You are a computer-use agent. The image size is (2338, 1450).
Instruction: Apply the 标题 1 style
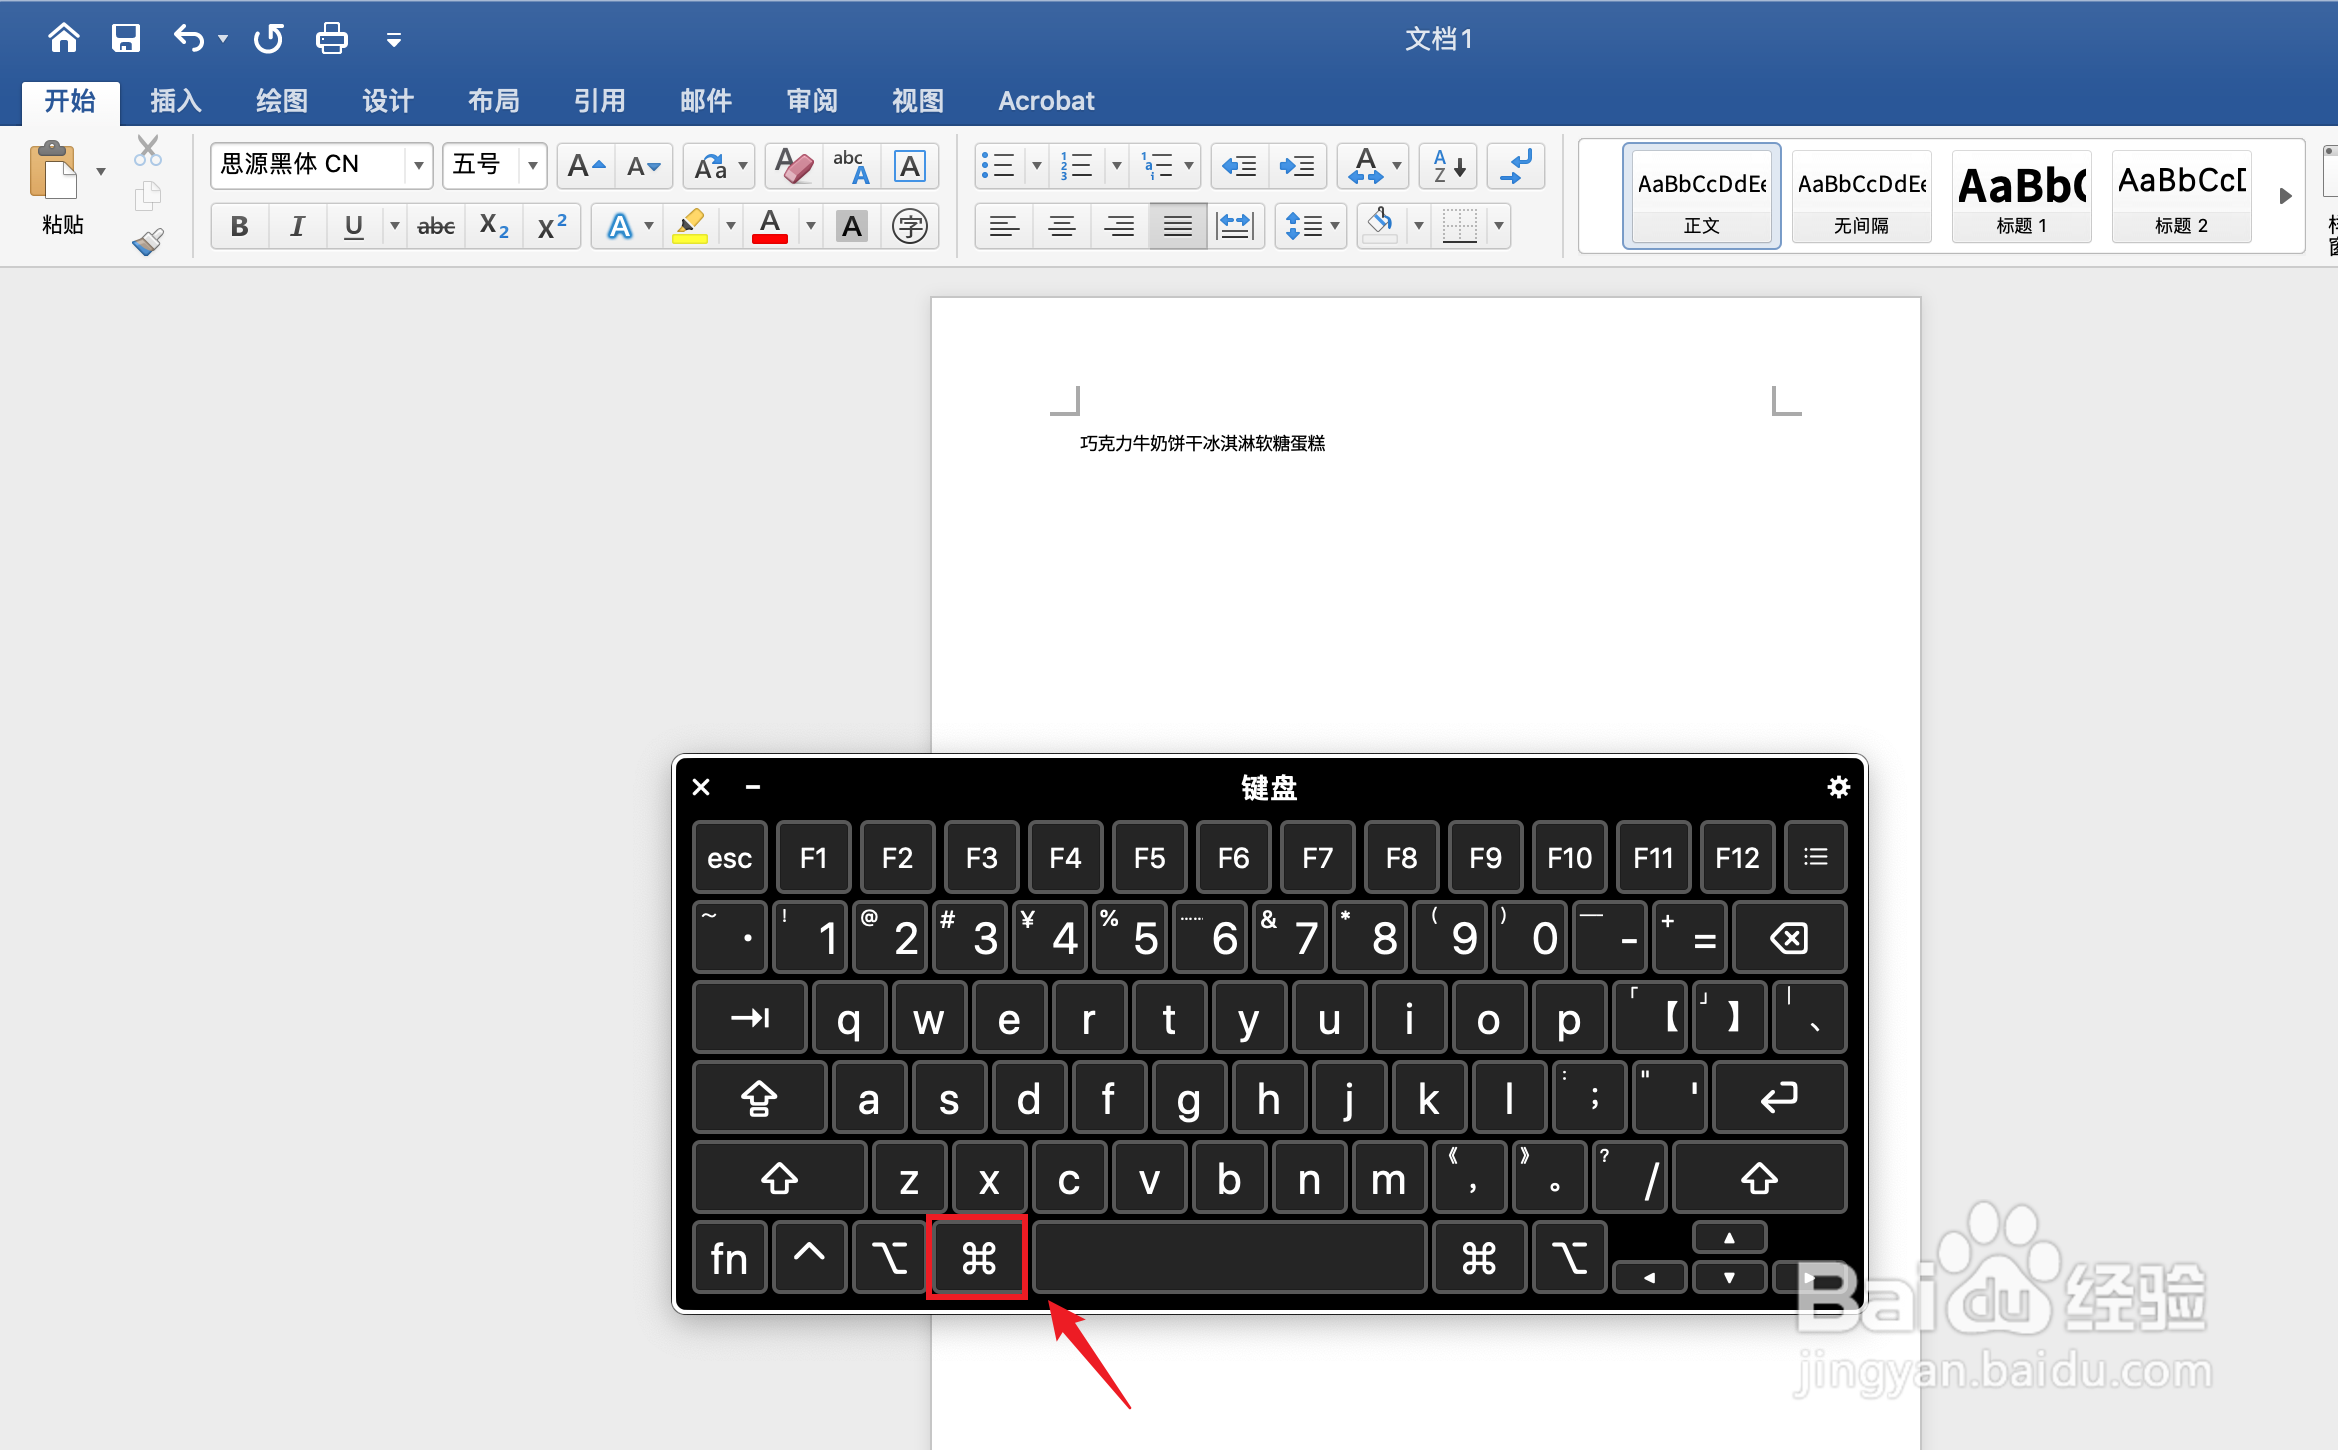pos(2021,196)
